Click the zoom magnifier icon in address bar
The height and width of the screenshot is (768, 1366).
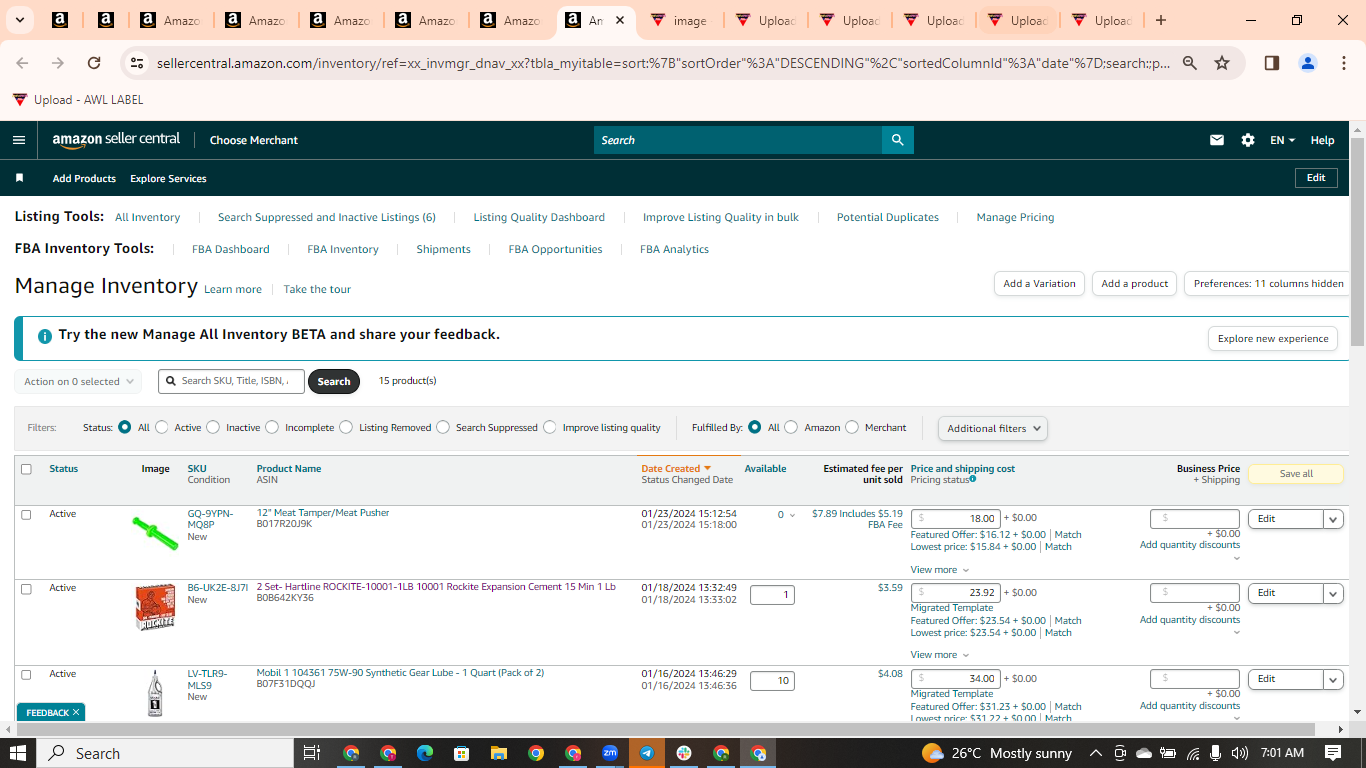1190,63
